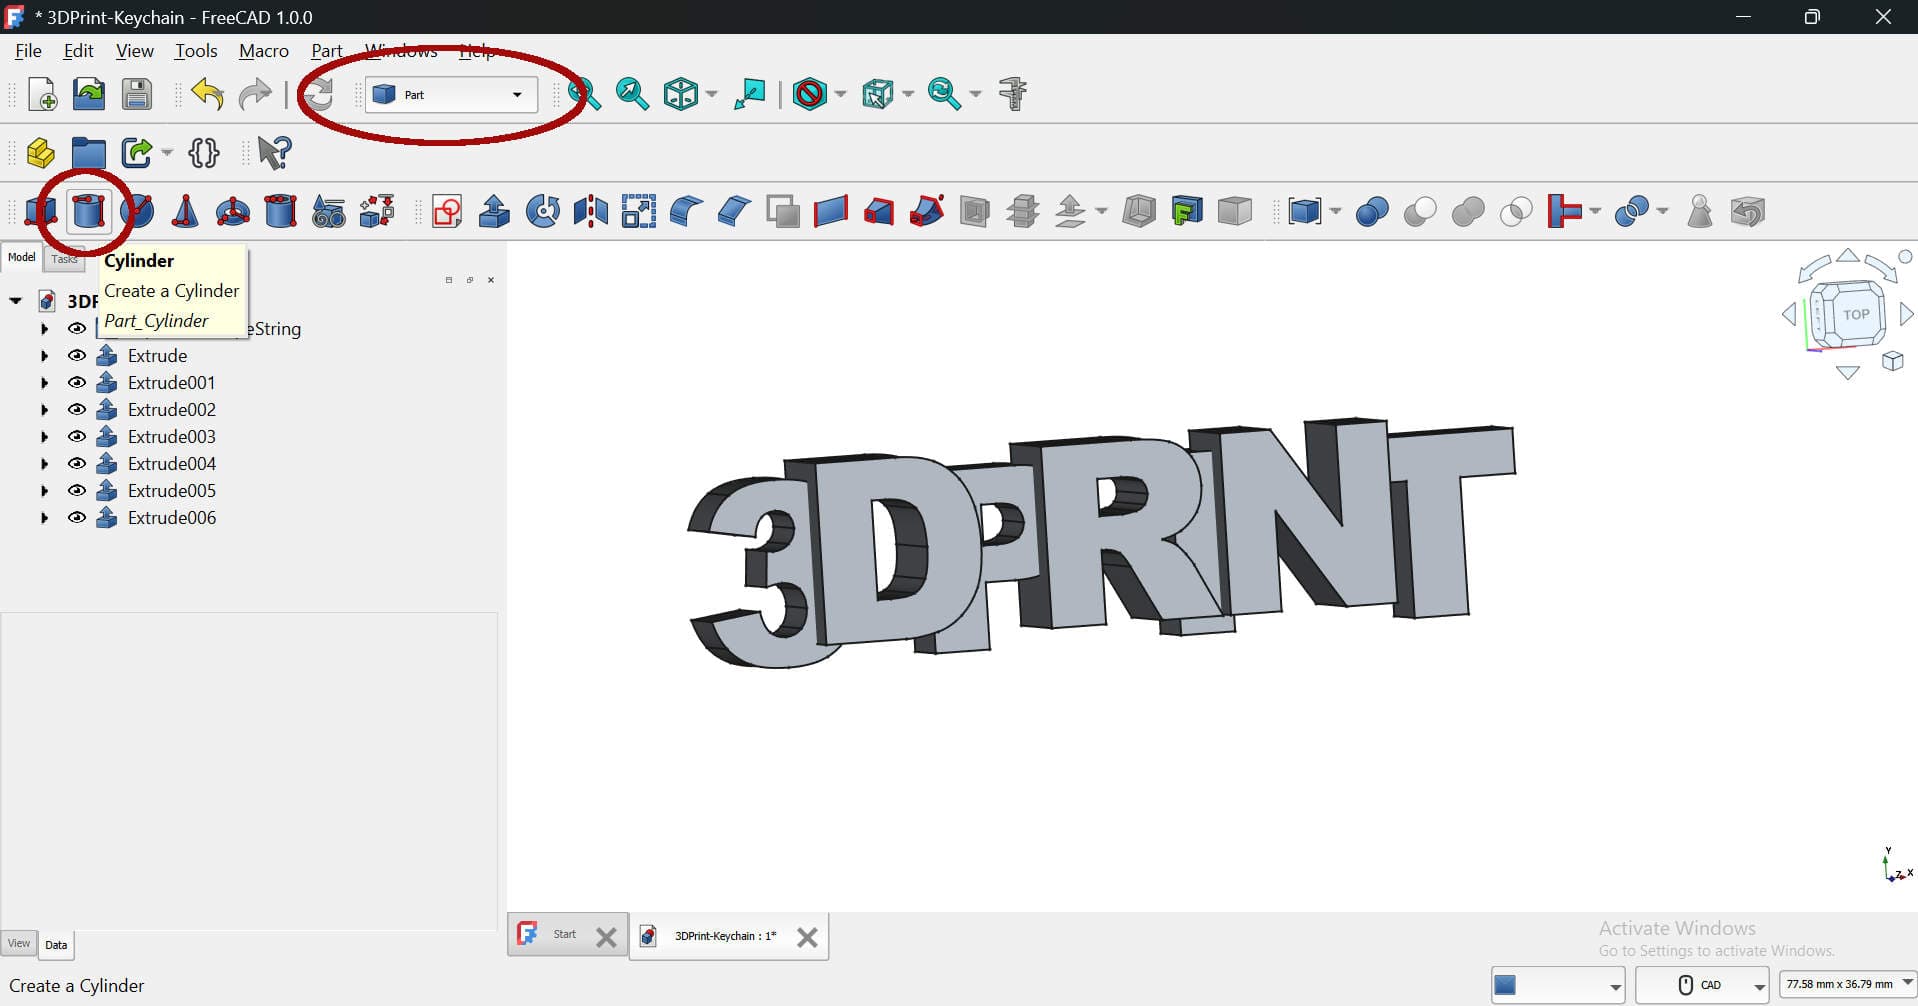Switch to the Start tab
The image size is (1918, 1006).
tap(565, 935)
